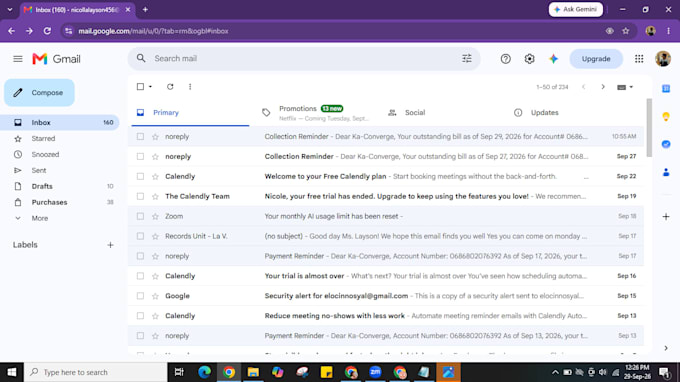Switch to the Primary tab
Image resolution: width=680 pixels, height=382 pixels.
pyautogui.click(x=190, y=113)
